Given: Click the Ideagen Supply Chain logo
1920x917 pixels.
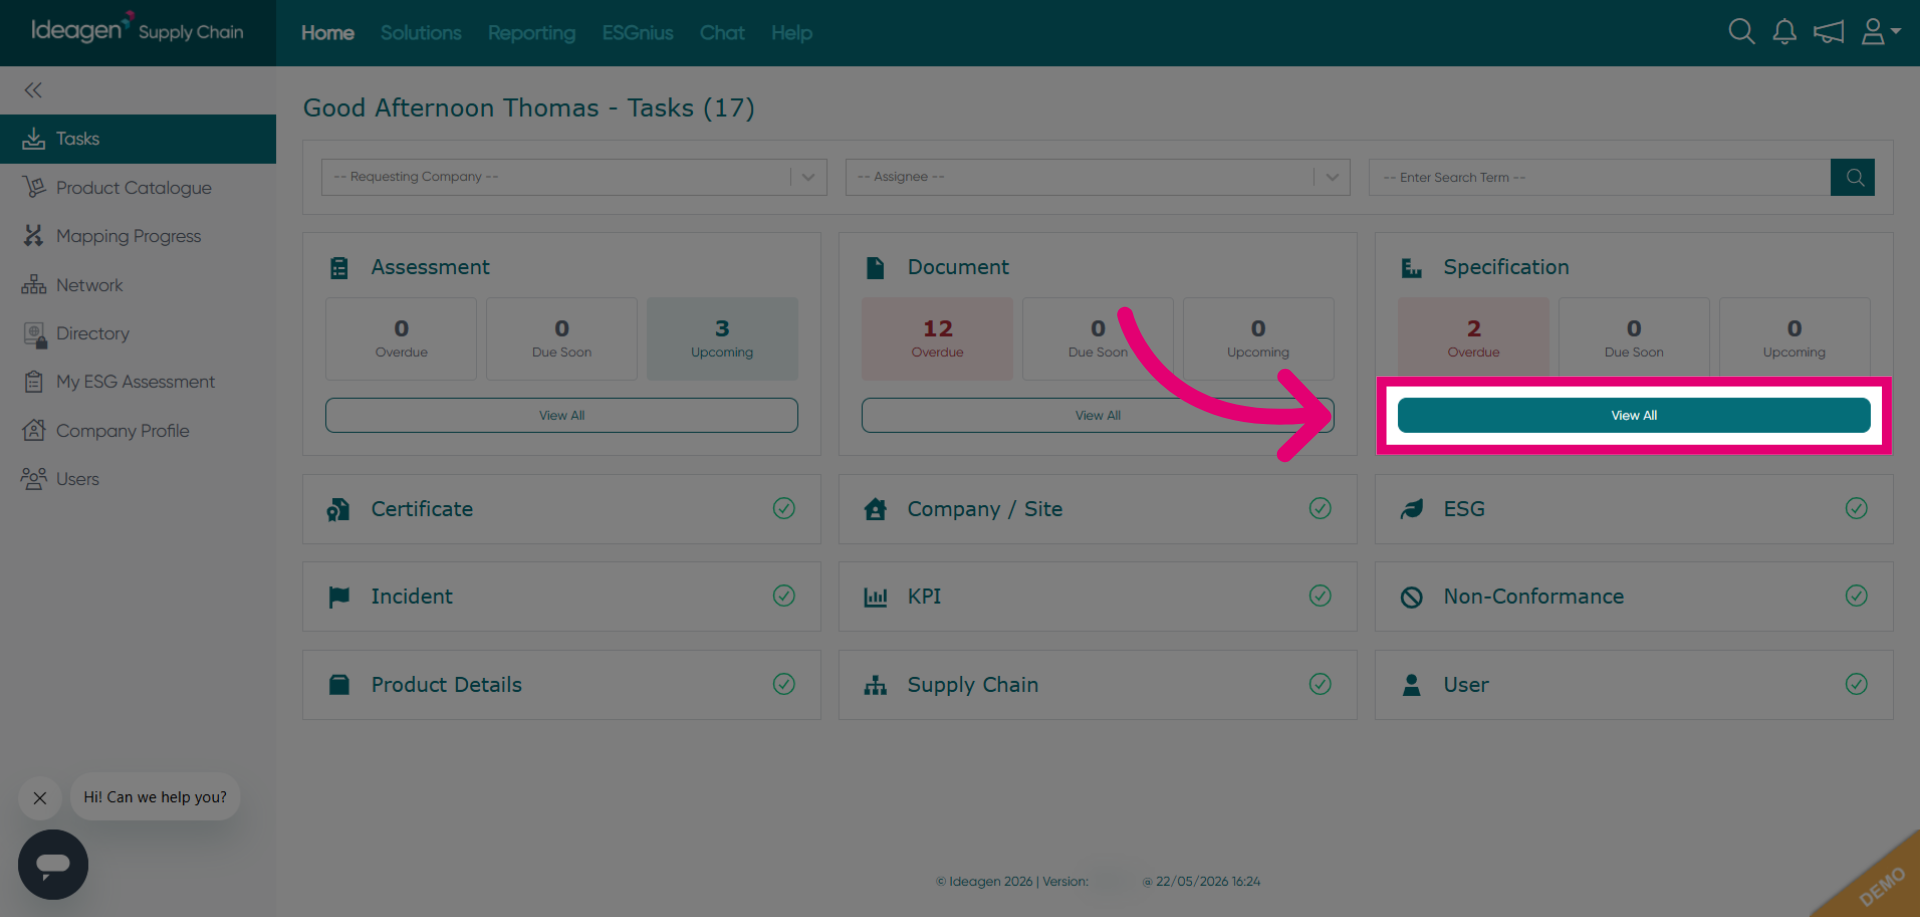Looking at the screenshot, I should (x=137, y=30).
